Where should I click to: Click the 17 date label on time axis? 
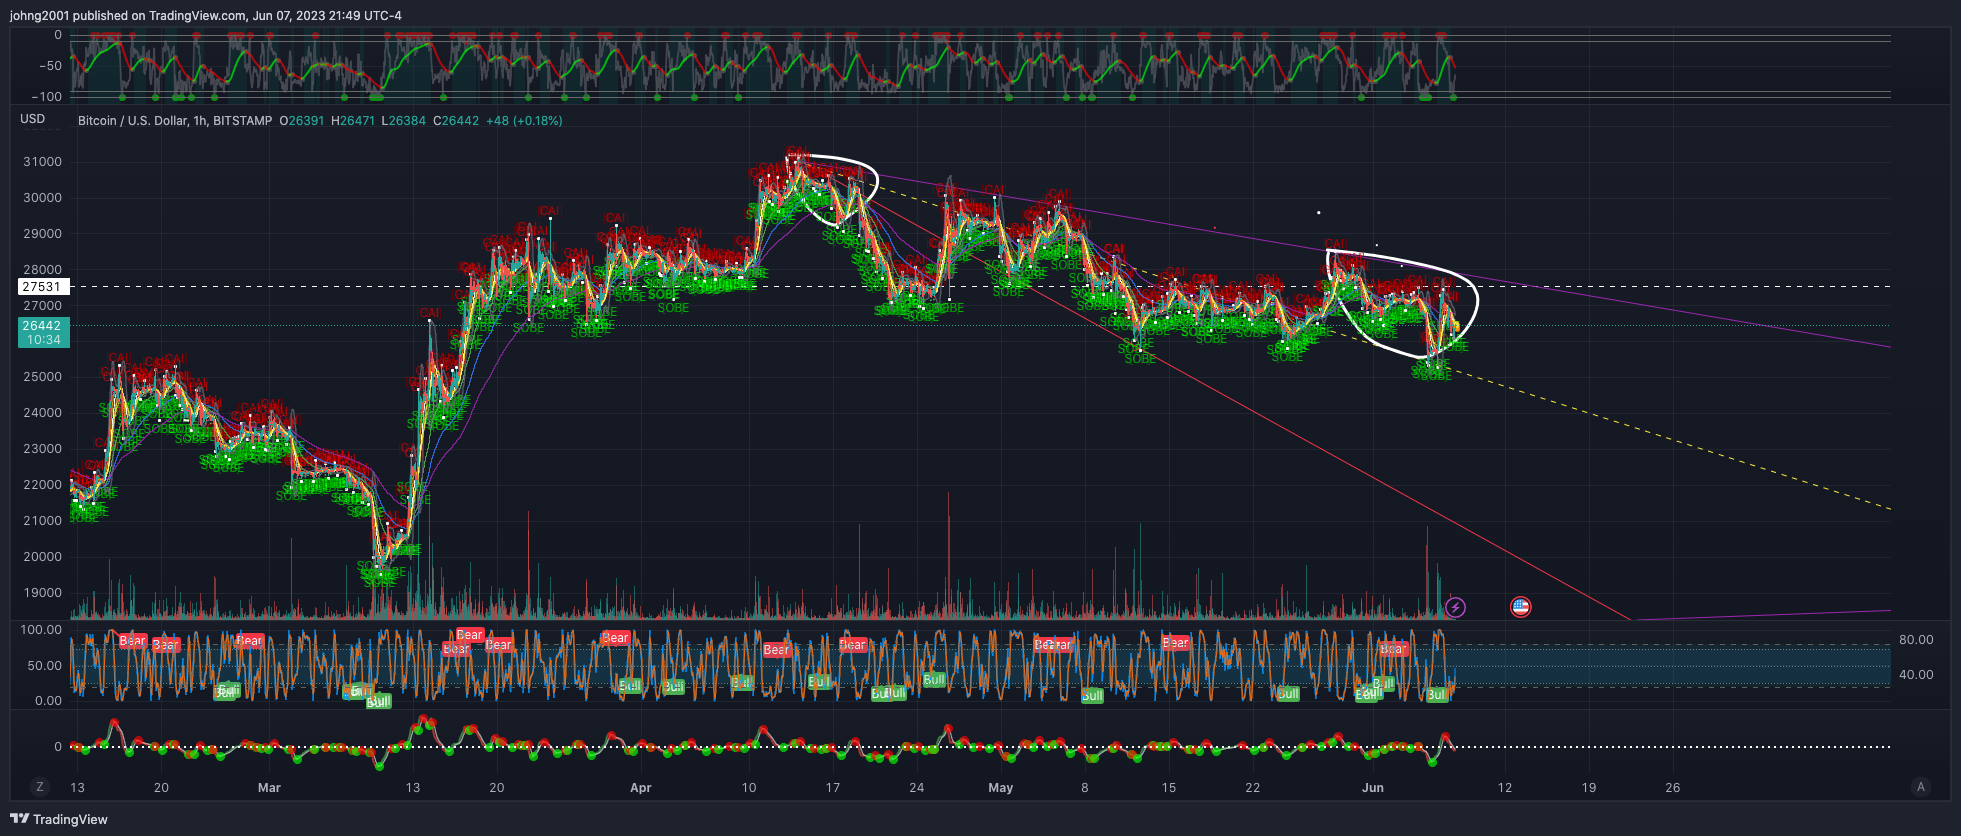point(833,788)
